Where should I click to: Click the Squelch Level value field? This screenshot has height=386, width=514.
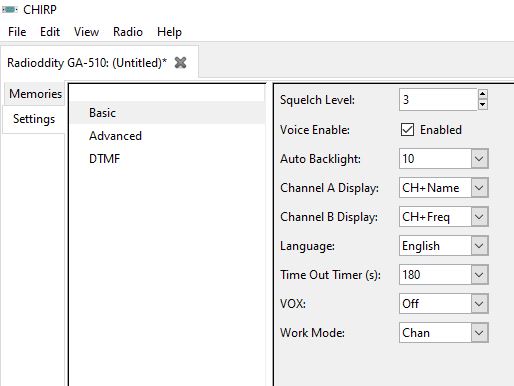tap(438, 100)
